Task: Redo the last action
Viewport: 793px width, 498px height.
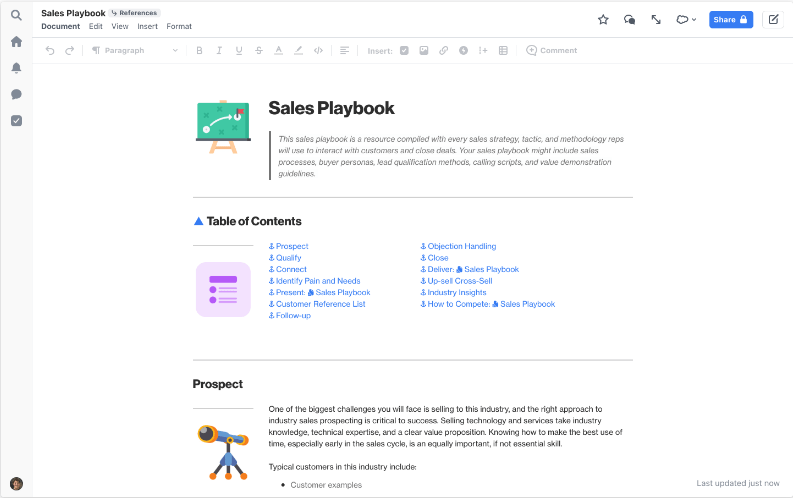Action: (x=69, y=51)
